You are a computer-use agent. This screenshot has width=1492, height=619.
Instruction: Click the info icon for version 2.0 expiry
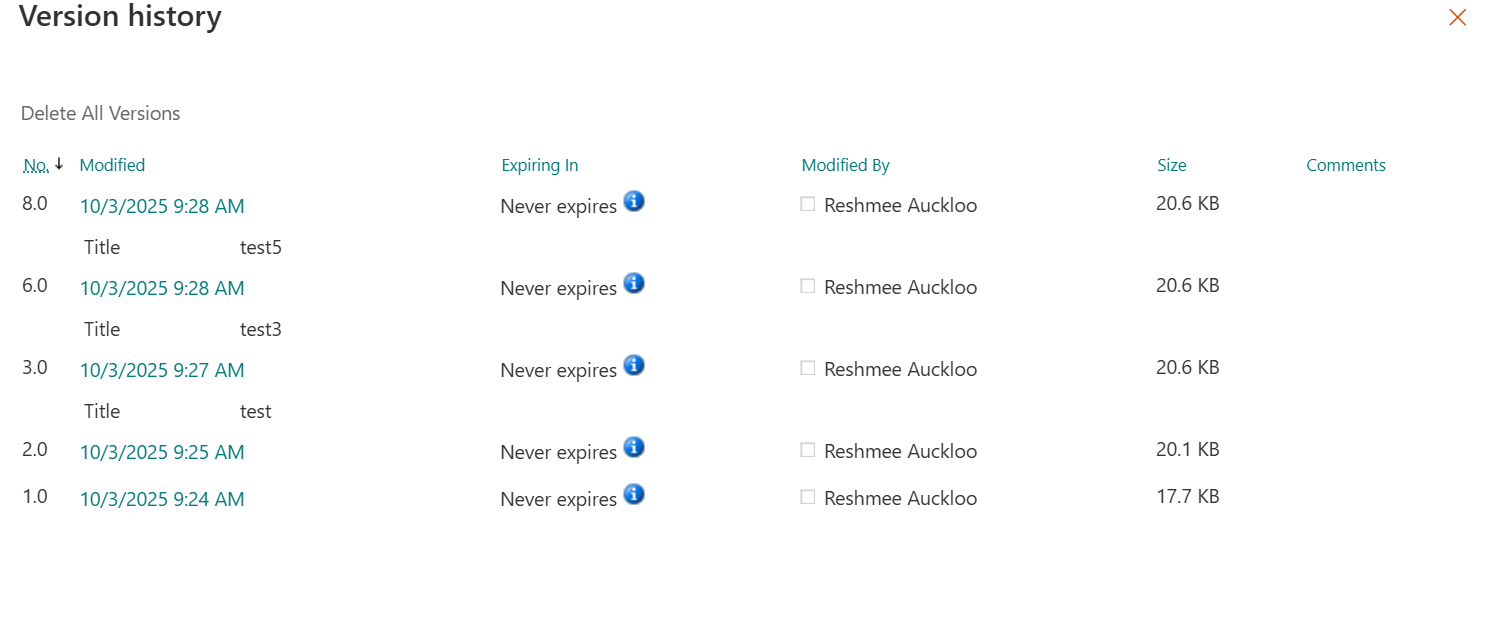click(x=633, y=447)
